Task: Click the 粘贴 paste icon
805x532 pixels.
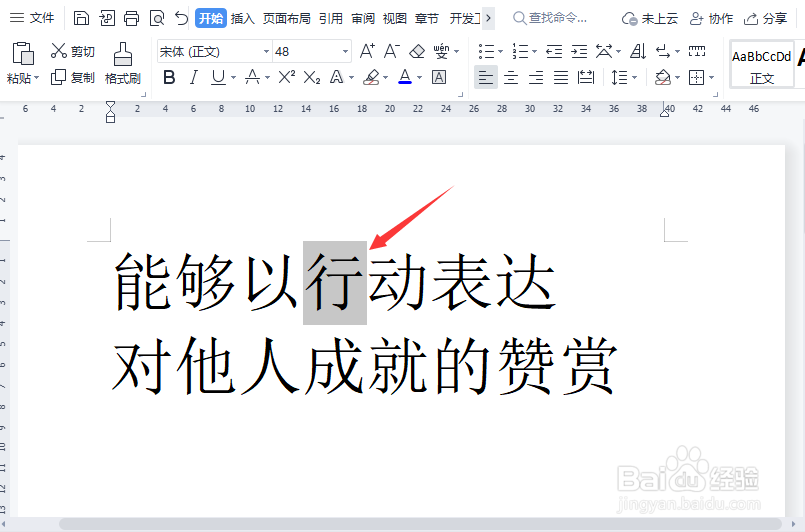Action: [x=23, y=53]
